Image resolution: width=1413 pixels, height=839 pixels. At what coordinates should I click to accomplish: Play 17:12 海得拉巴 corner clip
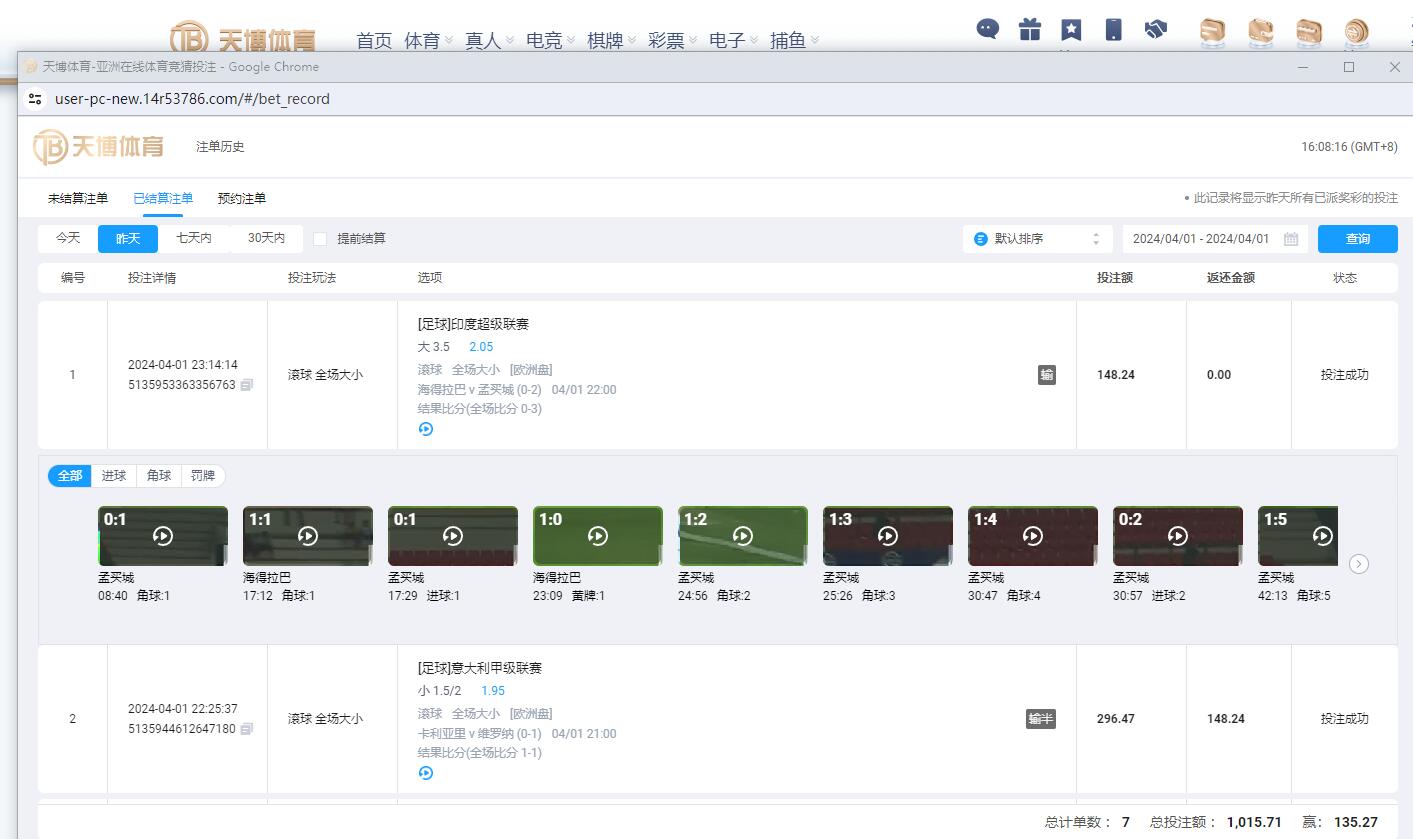click(308, 536)
